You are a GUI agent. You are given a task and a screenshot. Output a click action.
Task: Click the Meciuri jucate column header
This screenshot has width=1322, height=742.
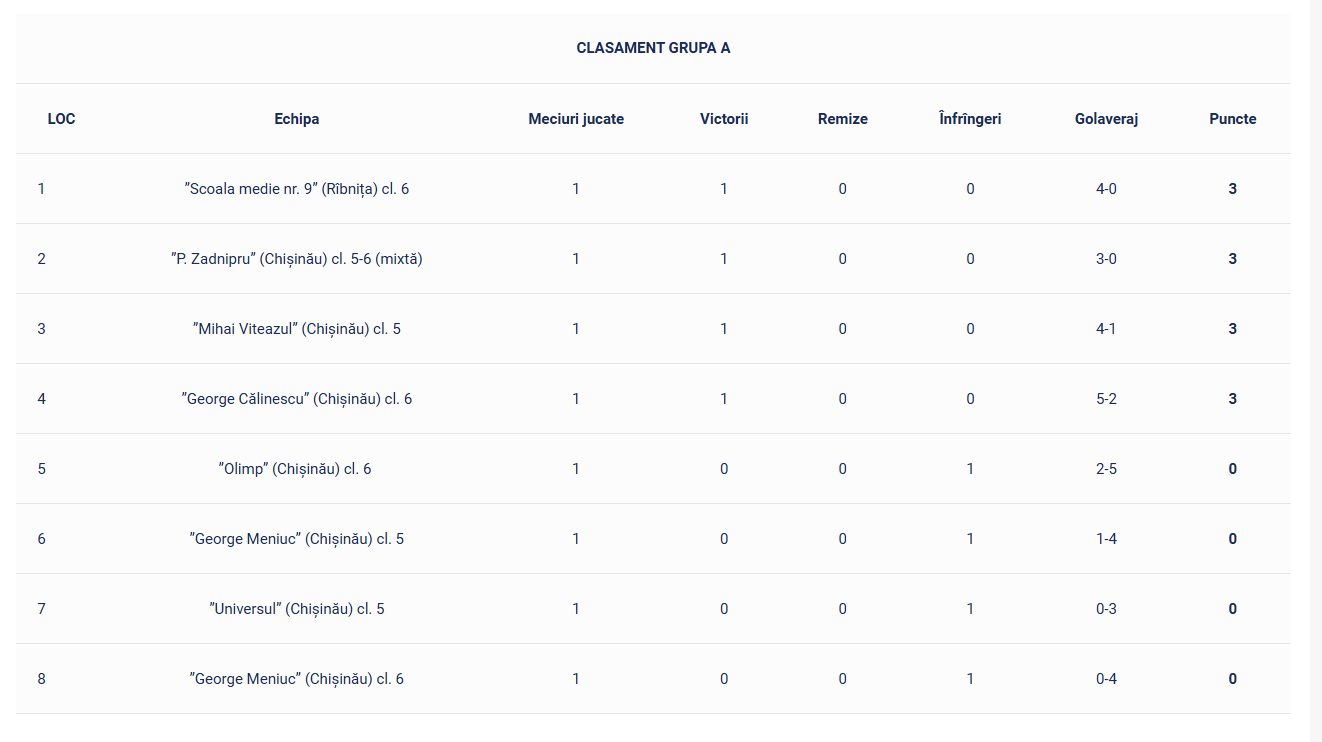(576, 119)
